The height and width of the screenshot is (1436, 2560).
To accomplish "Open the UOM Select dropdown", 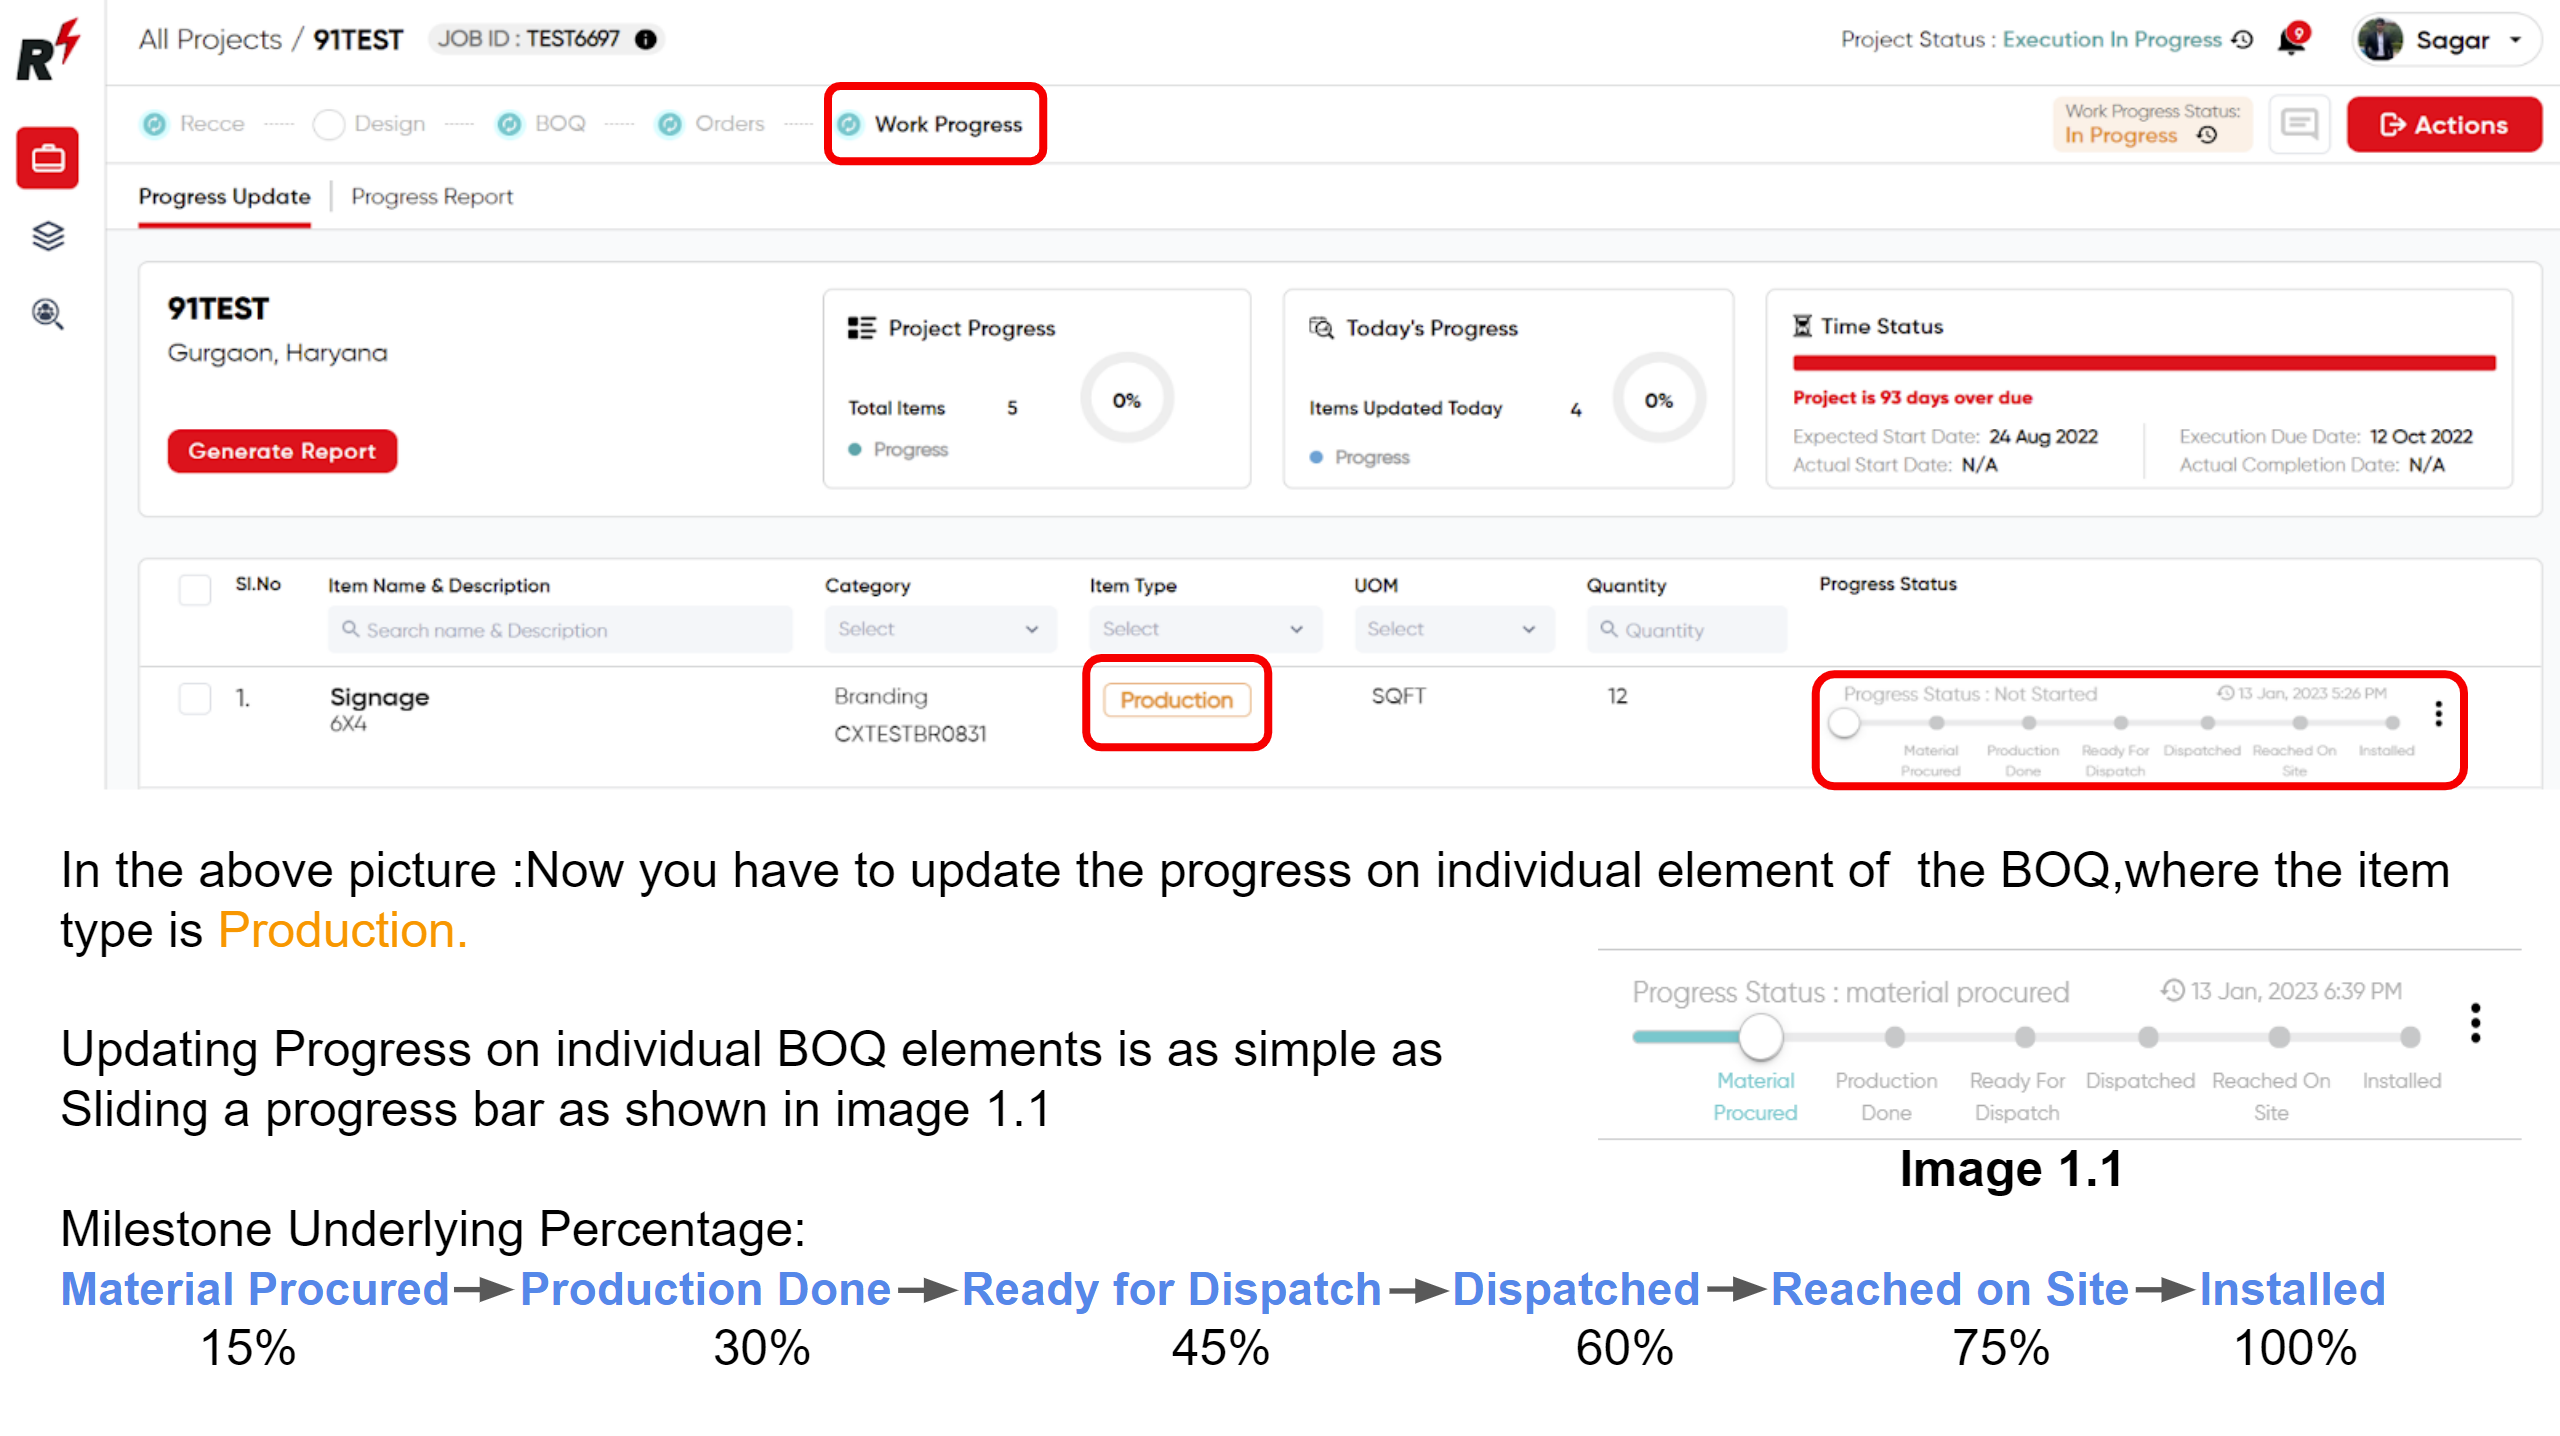I will pyautogui.click(x=1453, y=629).
